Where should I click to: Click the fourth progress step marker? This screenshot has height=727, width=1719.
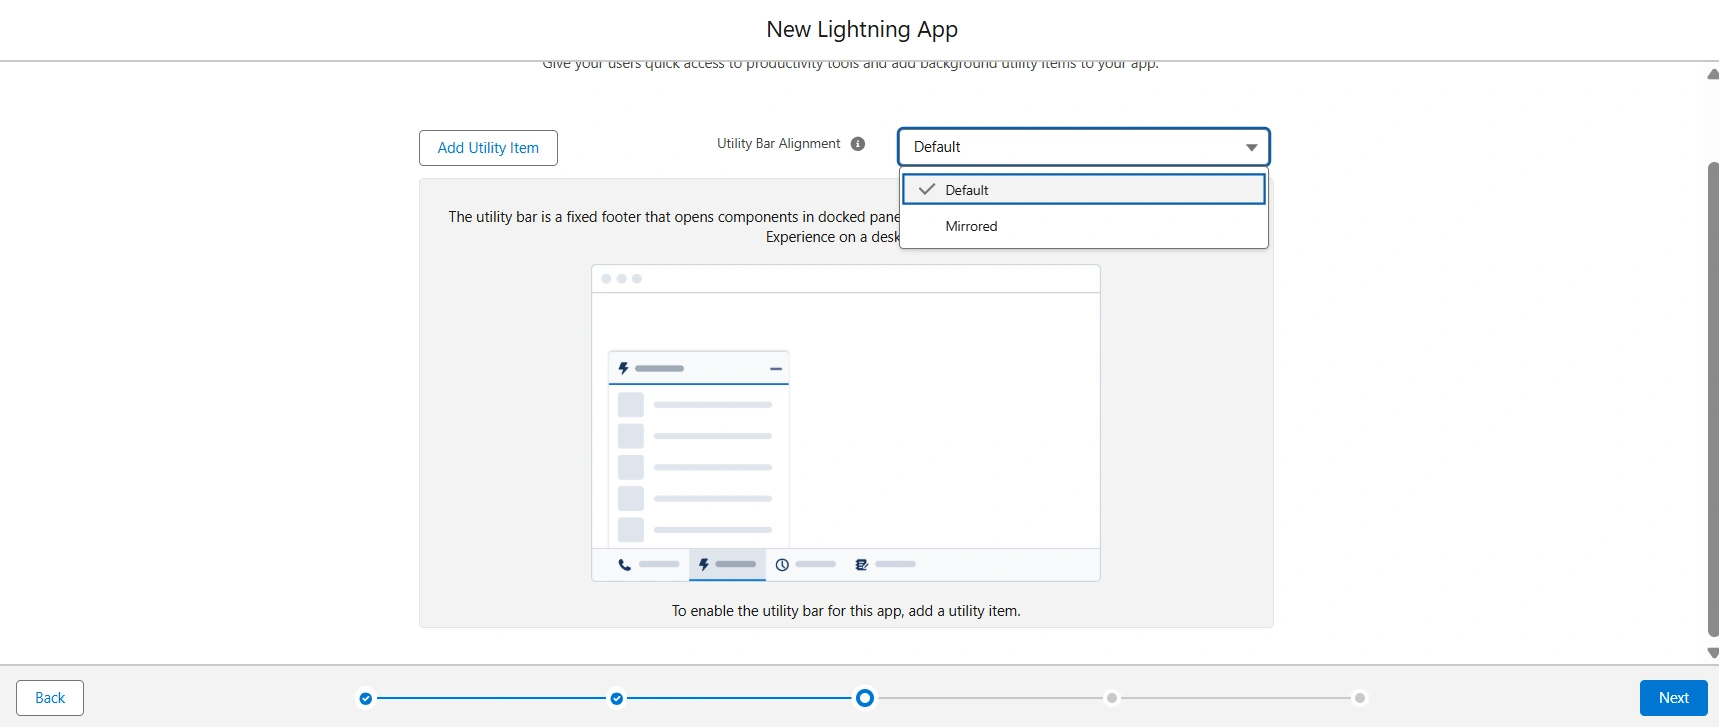click(1112, 698)
